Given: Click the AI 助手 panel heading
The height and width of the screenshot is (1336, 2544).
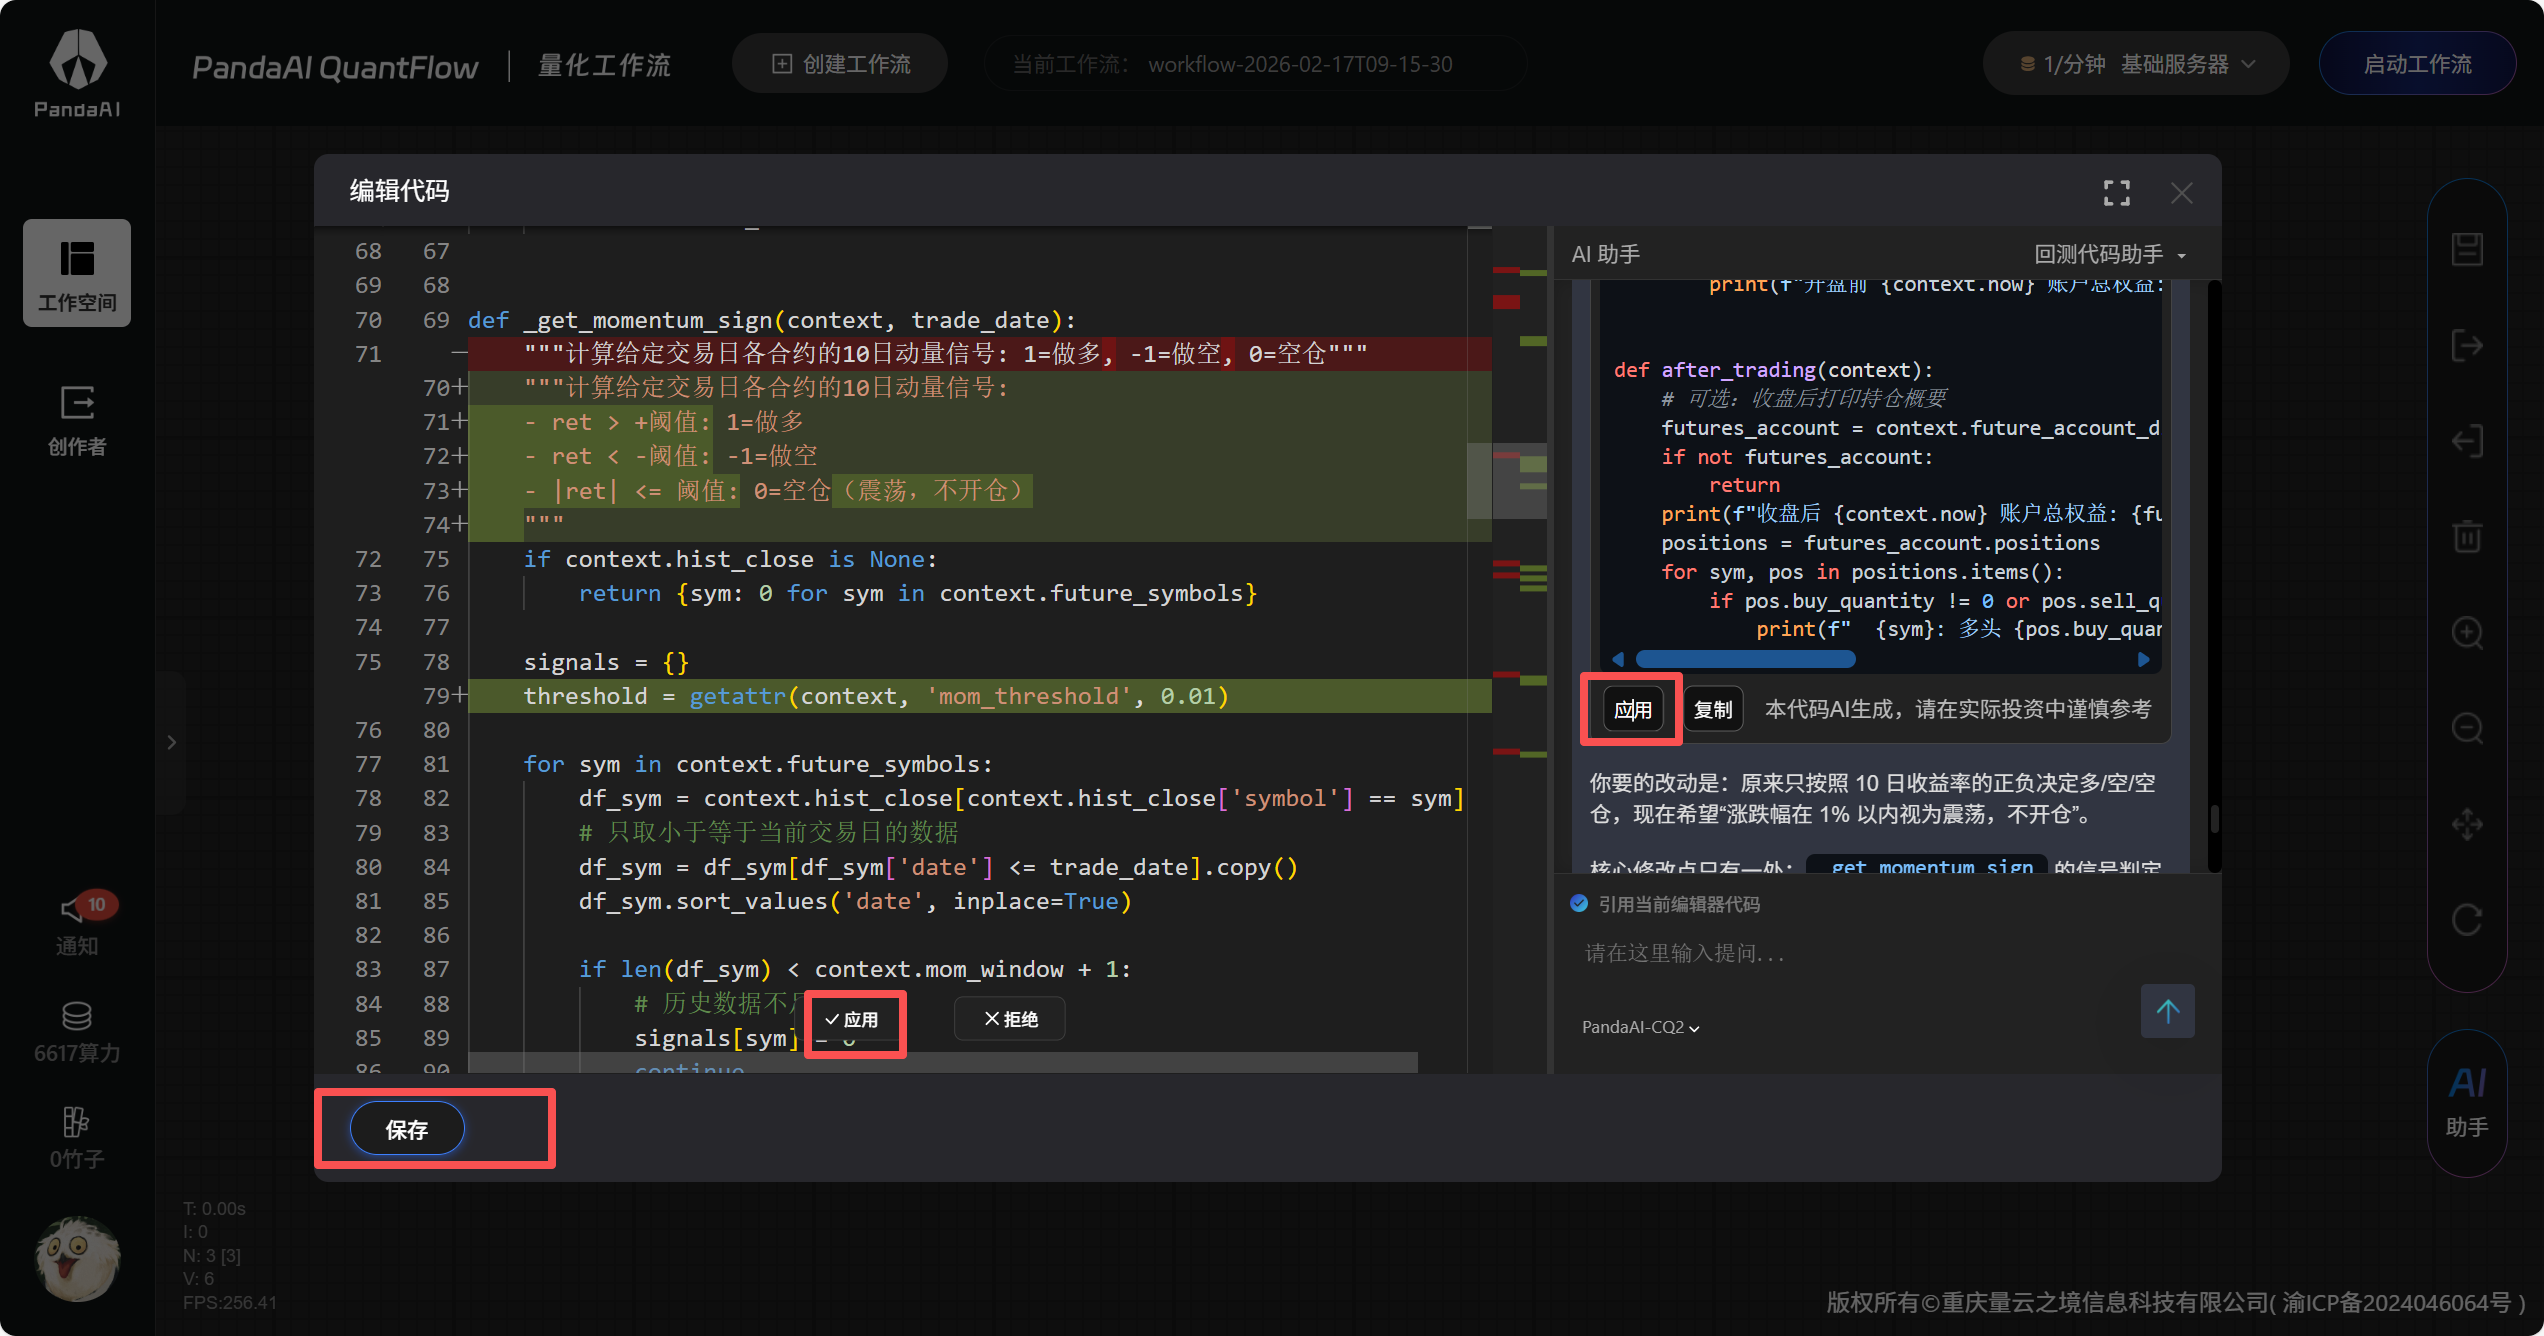Looking at the screenshot, I should coord(1605,254).
